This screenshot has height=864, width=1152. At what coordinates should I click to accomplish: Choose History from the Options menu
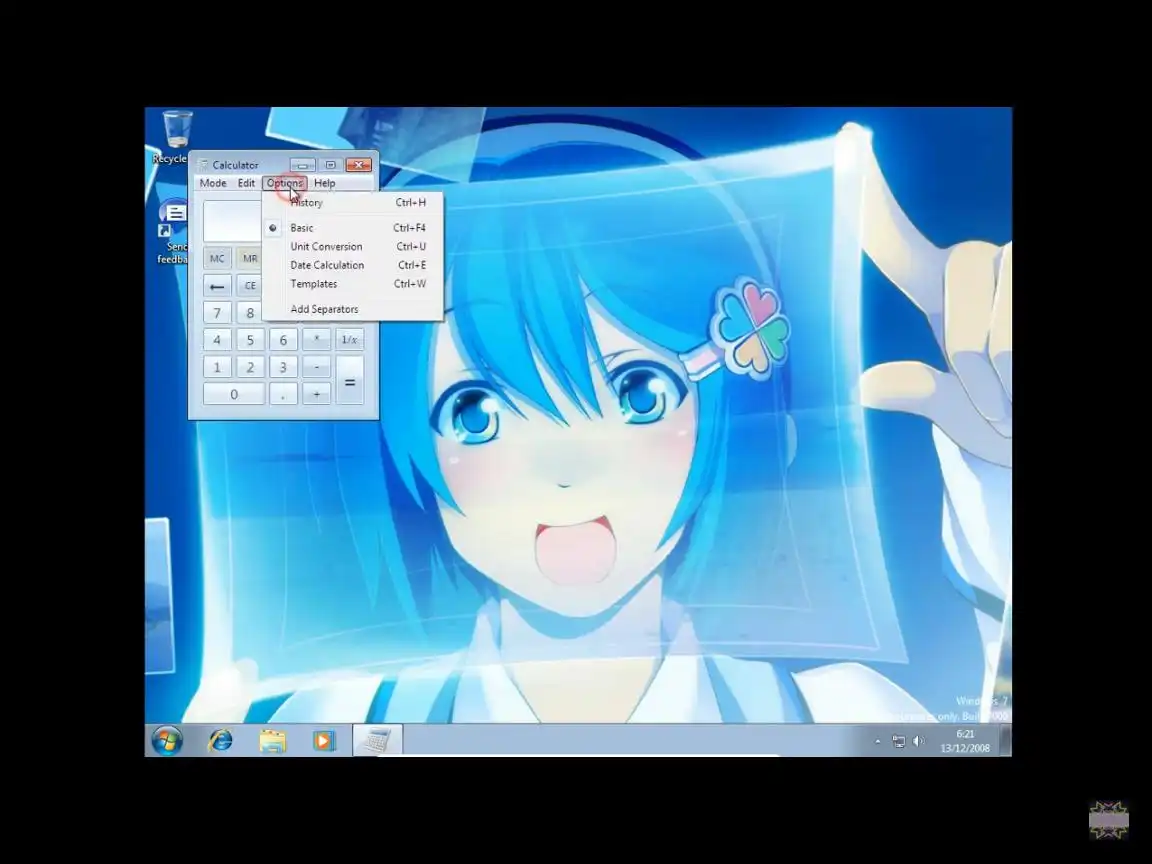352,203
